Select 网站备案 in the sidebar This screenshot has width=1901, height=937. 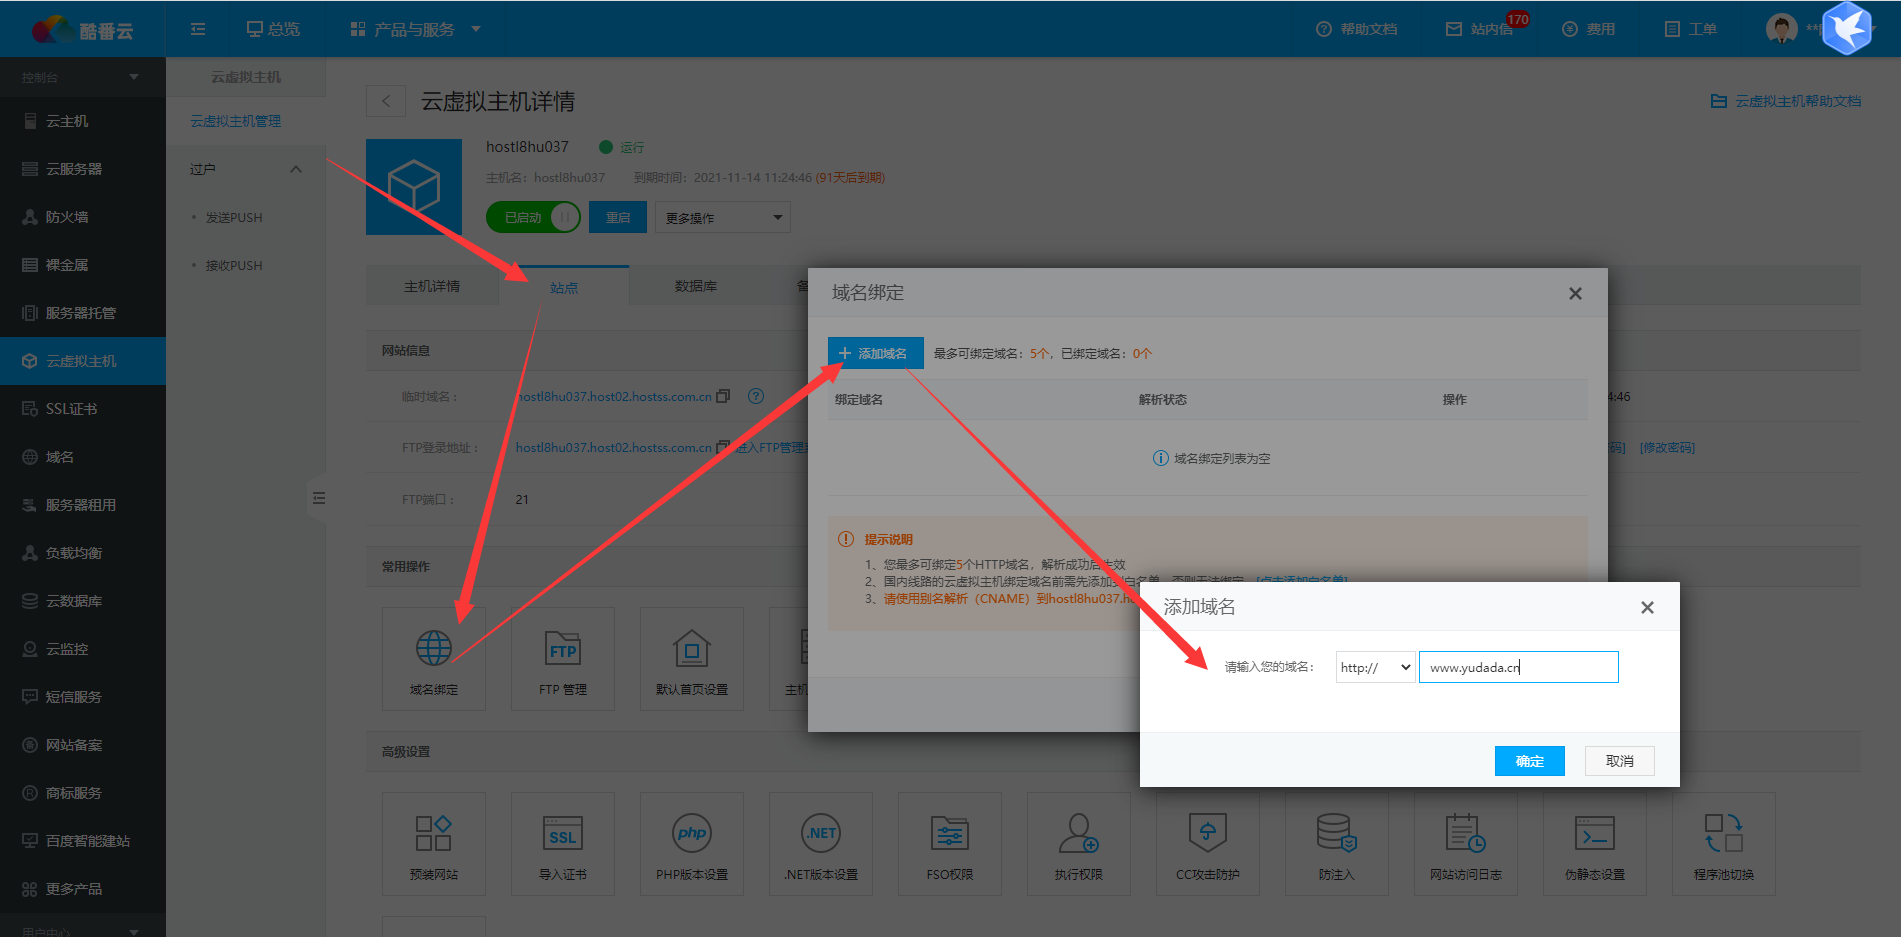(x=82, y=745)
